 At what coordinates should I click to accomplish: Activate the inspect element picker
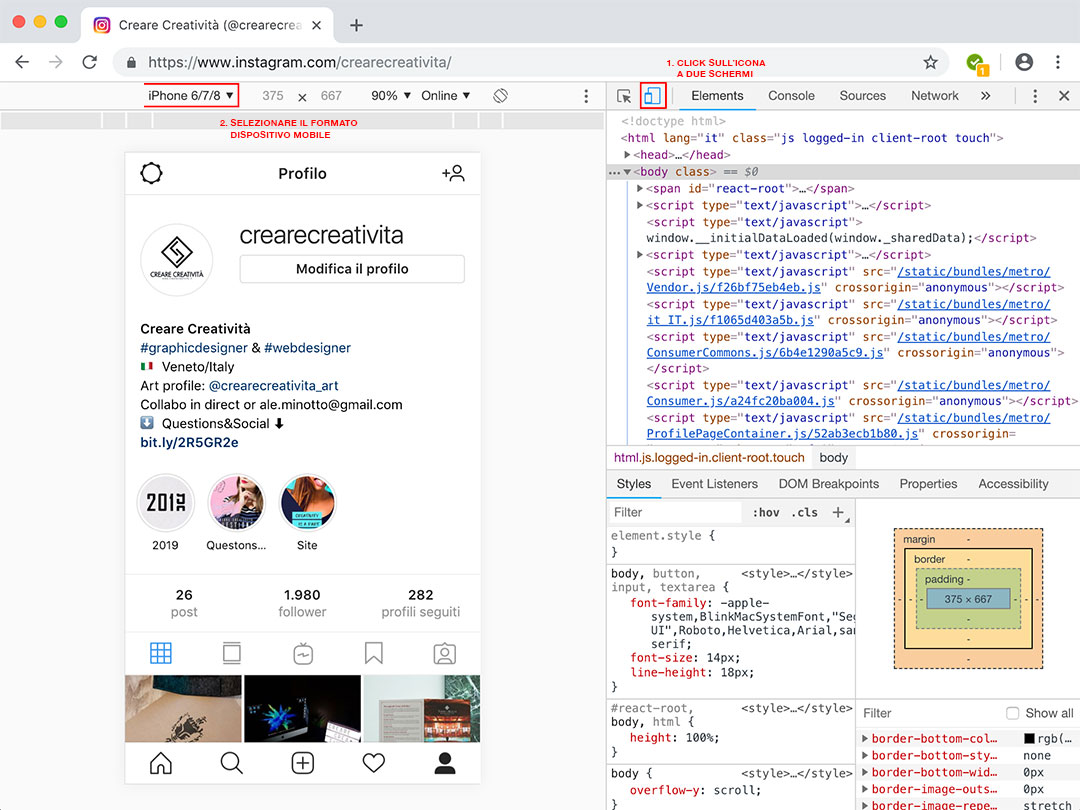(624, 96)
